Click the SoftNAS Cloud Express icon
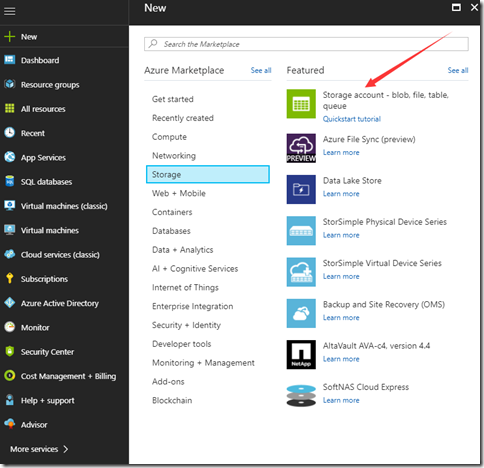Image resolution: width=484 pixels, height=468 pixels. click(301, 396)
